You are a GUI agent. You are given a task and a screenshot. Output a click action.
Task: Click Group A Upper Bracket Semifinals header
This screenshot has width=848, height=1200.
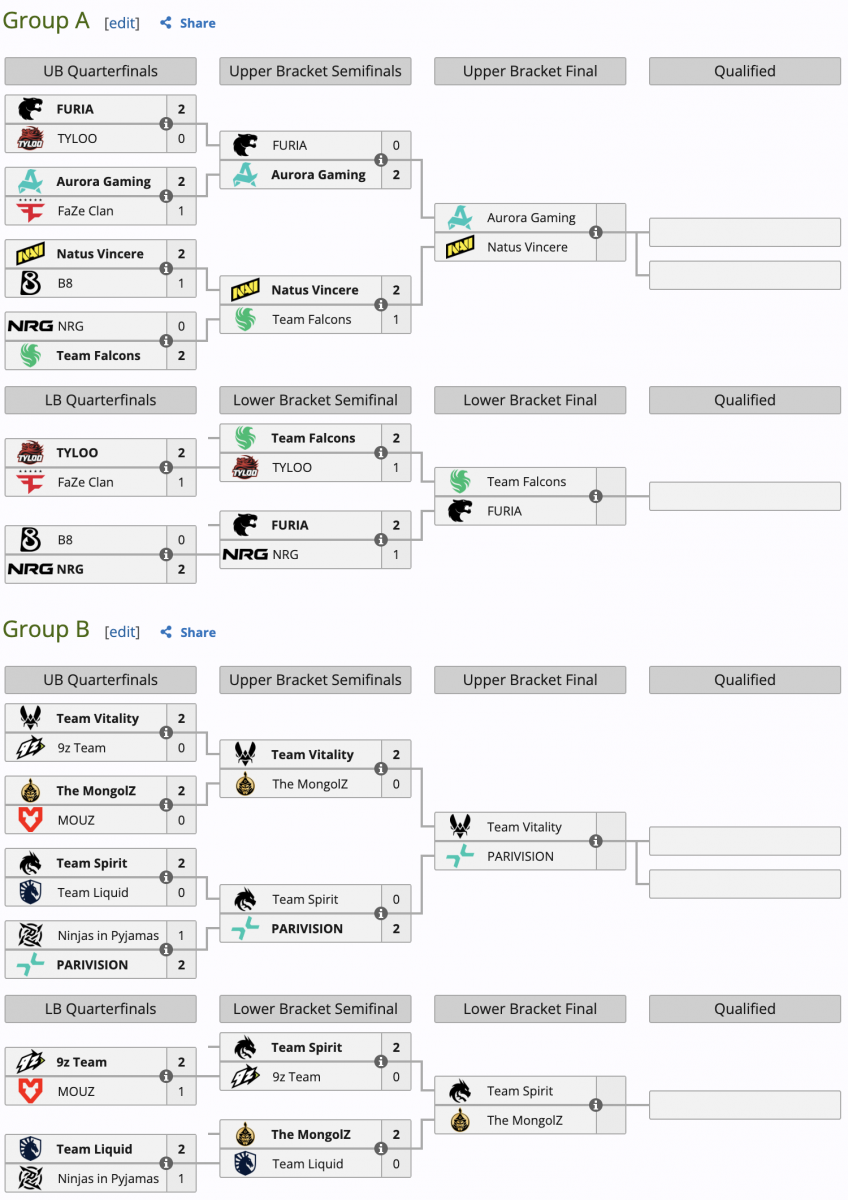(x=315, y=71)
